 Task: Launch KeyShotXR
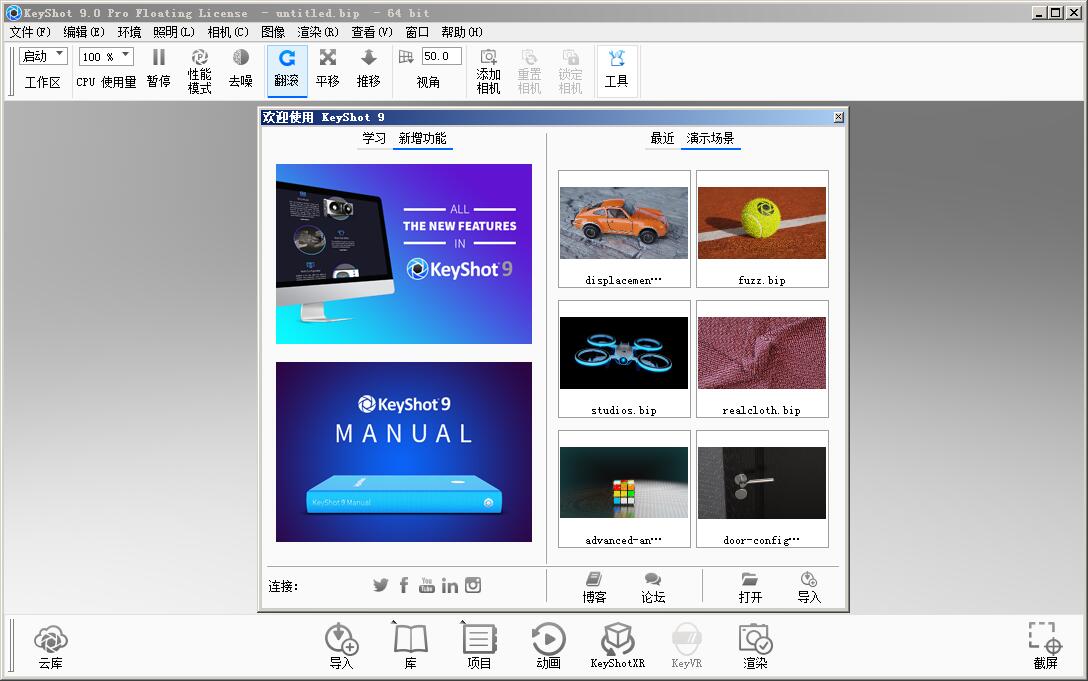[x=618, y=646]
